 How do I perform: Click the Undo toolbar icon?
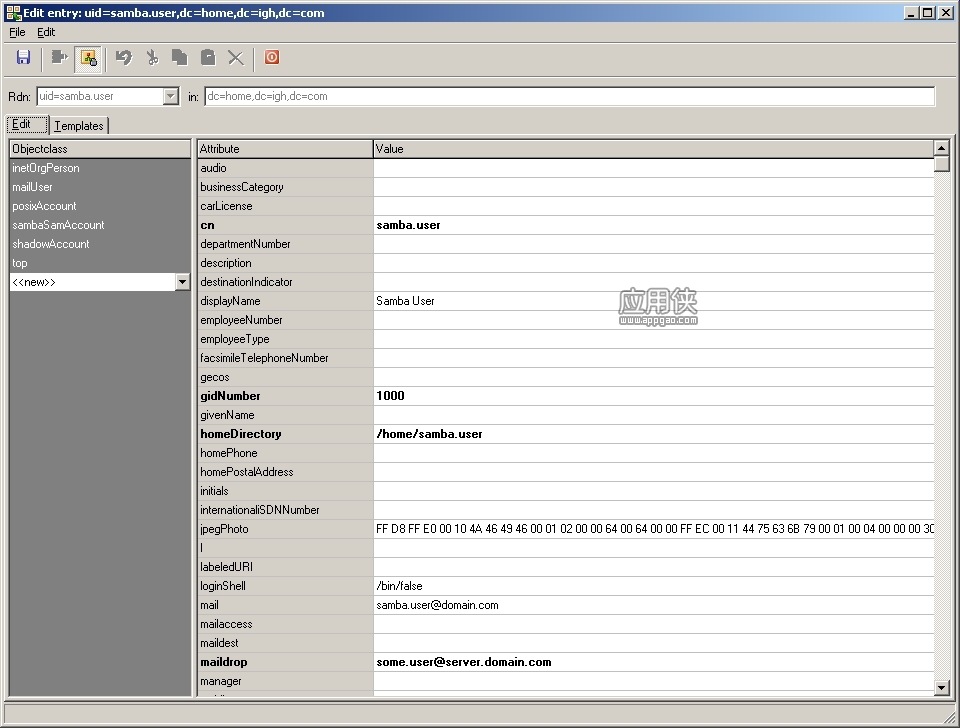point(124,58)
